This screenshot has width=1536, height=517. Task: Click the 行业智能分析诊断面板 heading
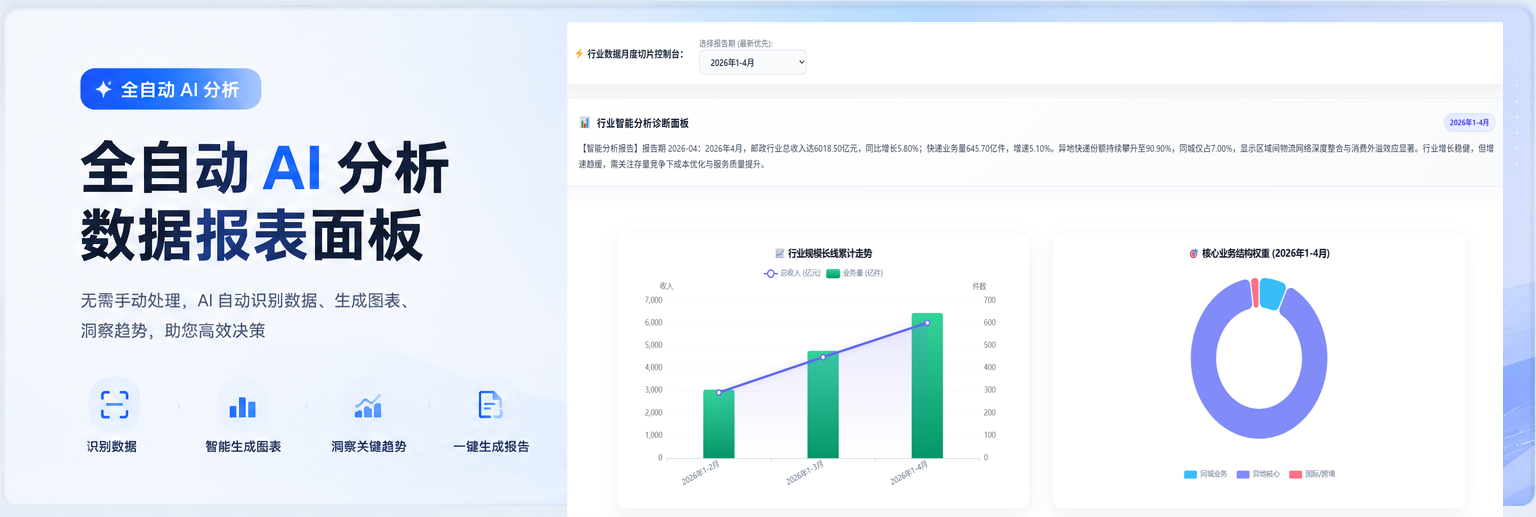click(x=643, y=123)
